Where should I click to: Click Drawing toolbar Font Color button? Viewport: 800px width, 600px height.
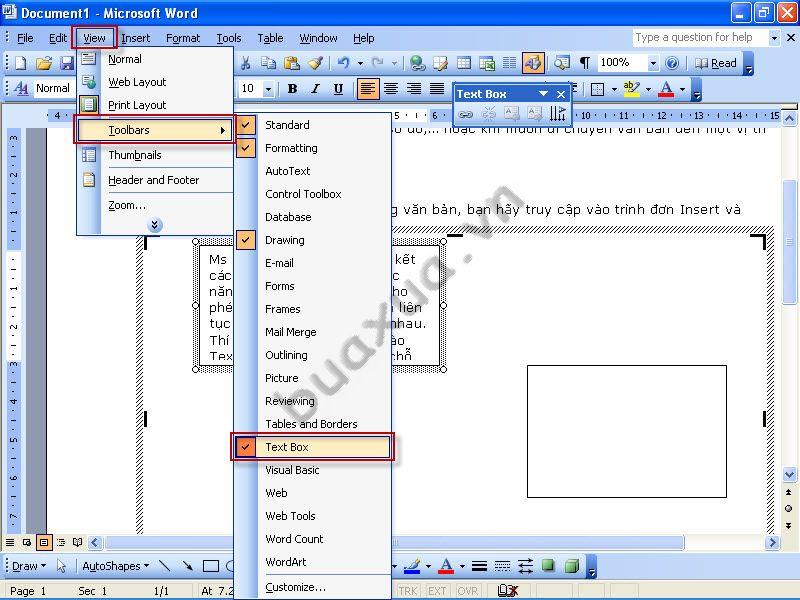click(x=446, y=566)
